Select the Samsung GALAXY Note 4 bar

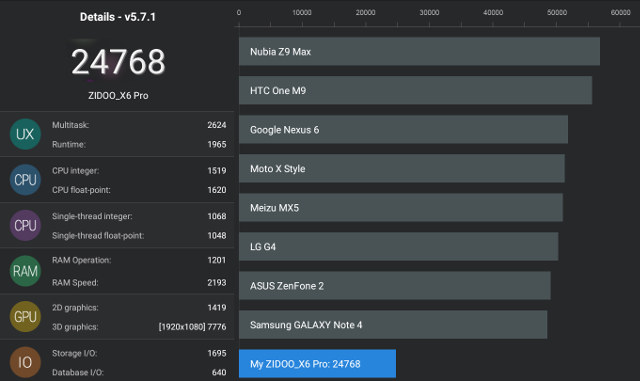point(393,325)
